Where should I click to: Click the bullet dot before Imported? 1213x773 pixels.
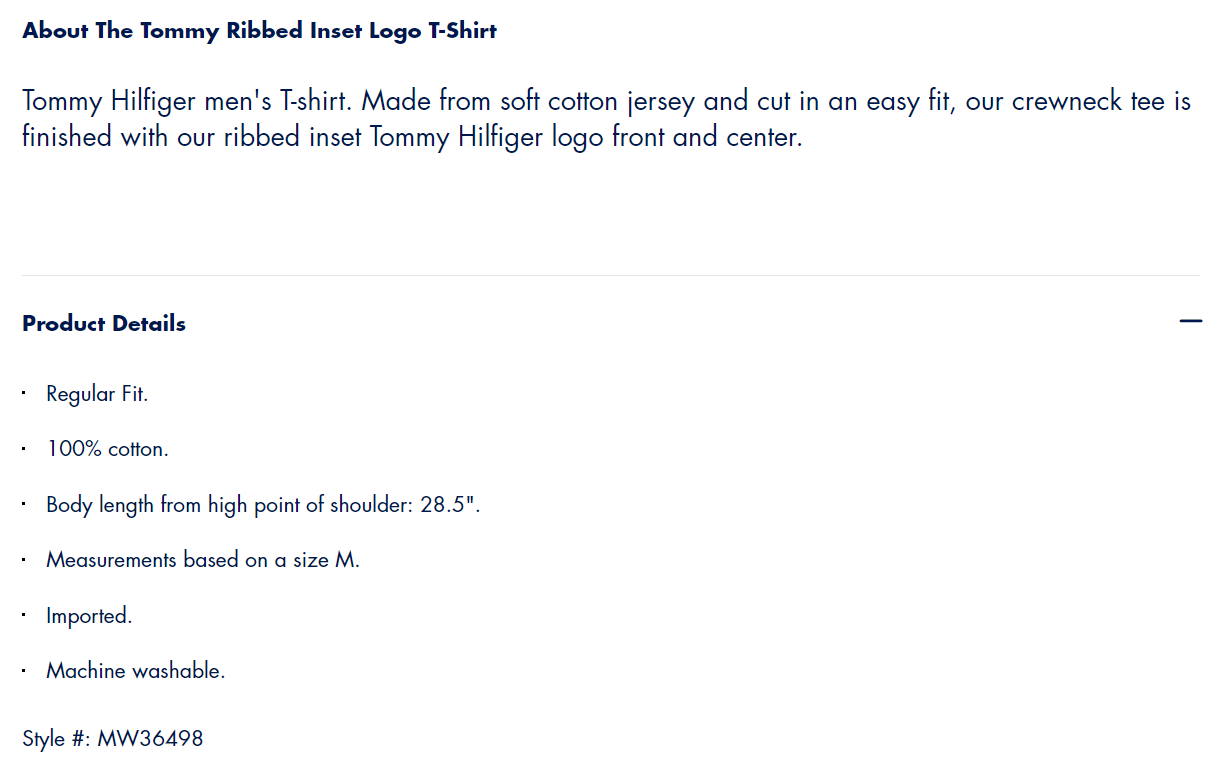pyautogui.click(x=24, y=615)
